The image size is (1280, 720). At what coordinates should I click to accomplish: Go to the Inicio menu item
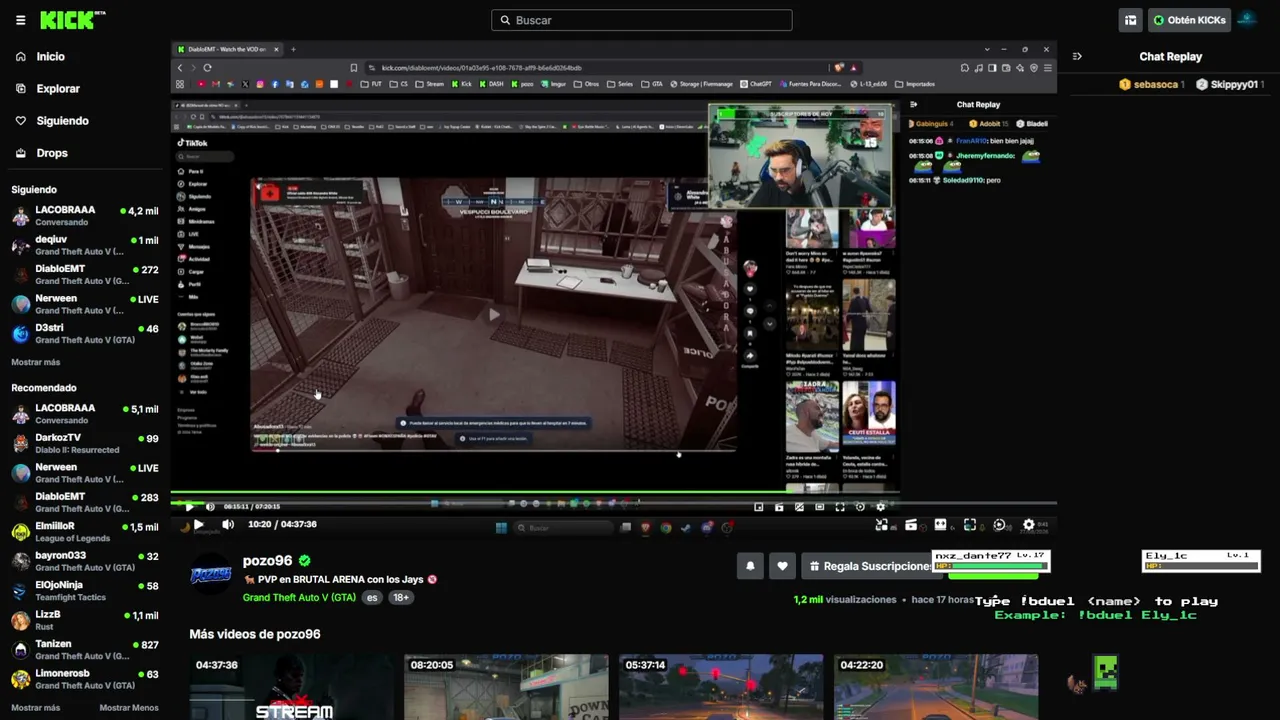[50, 57]
